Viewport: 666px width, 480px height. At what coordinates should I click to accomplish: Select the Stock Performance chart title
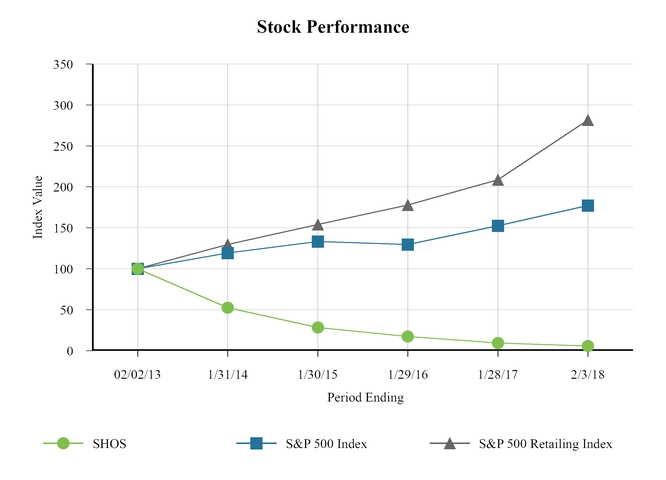[333, 27]
